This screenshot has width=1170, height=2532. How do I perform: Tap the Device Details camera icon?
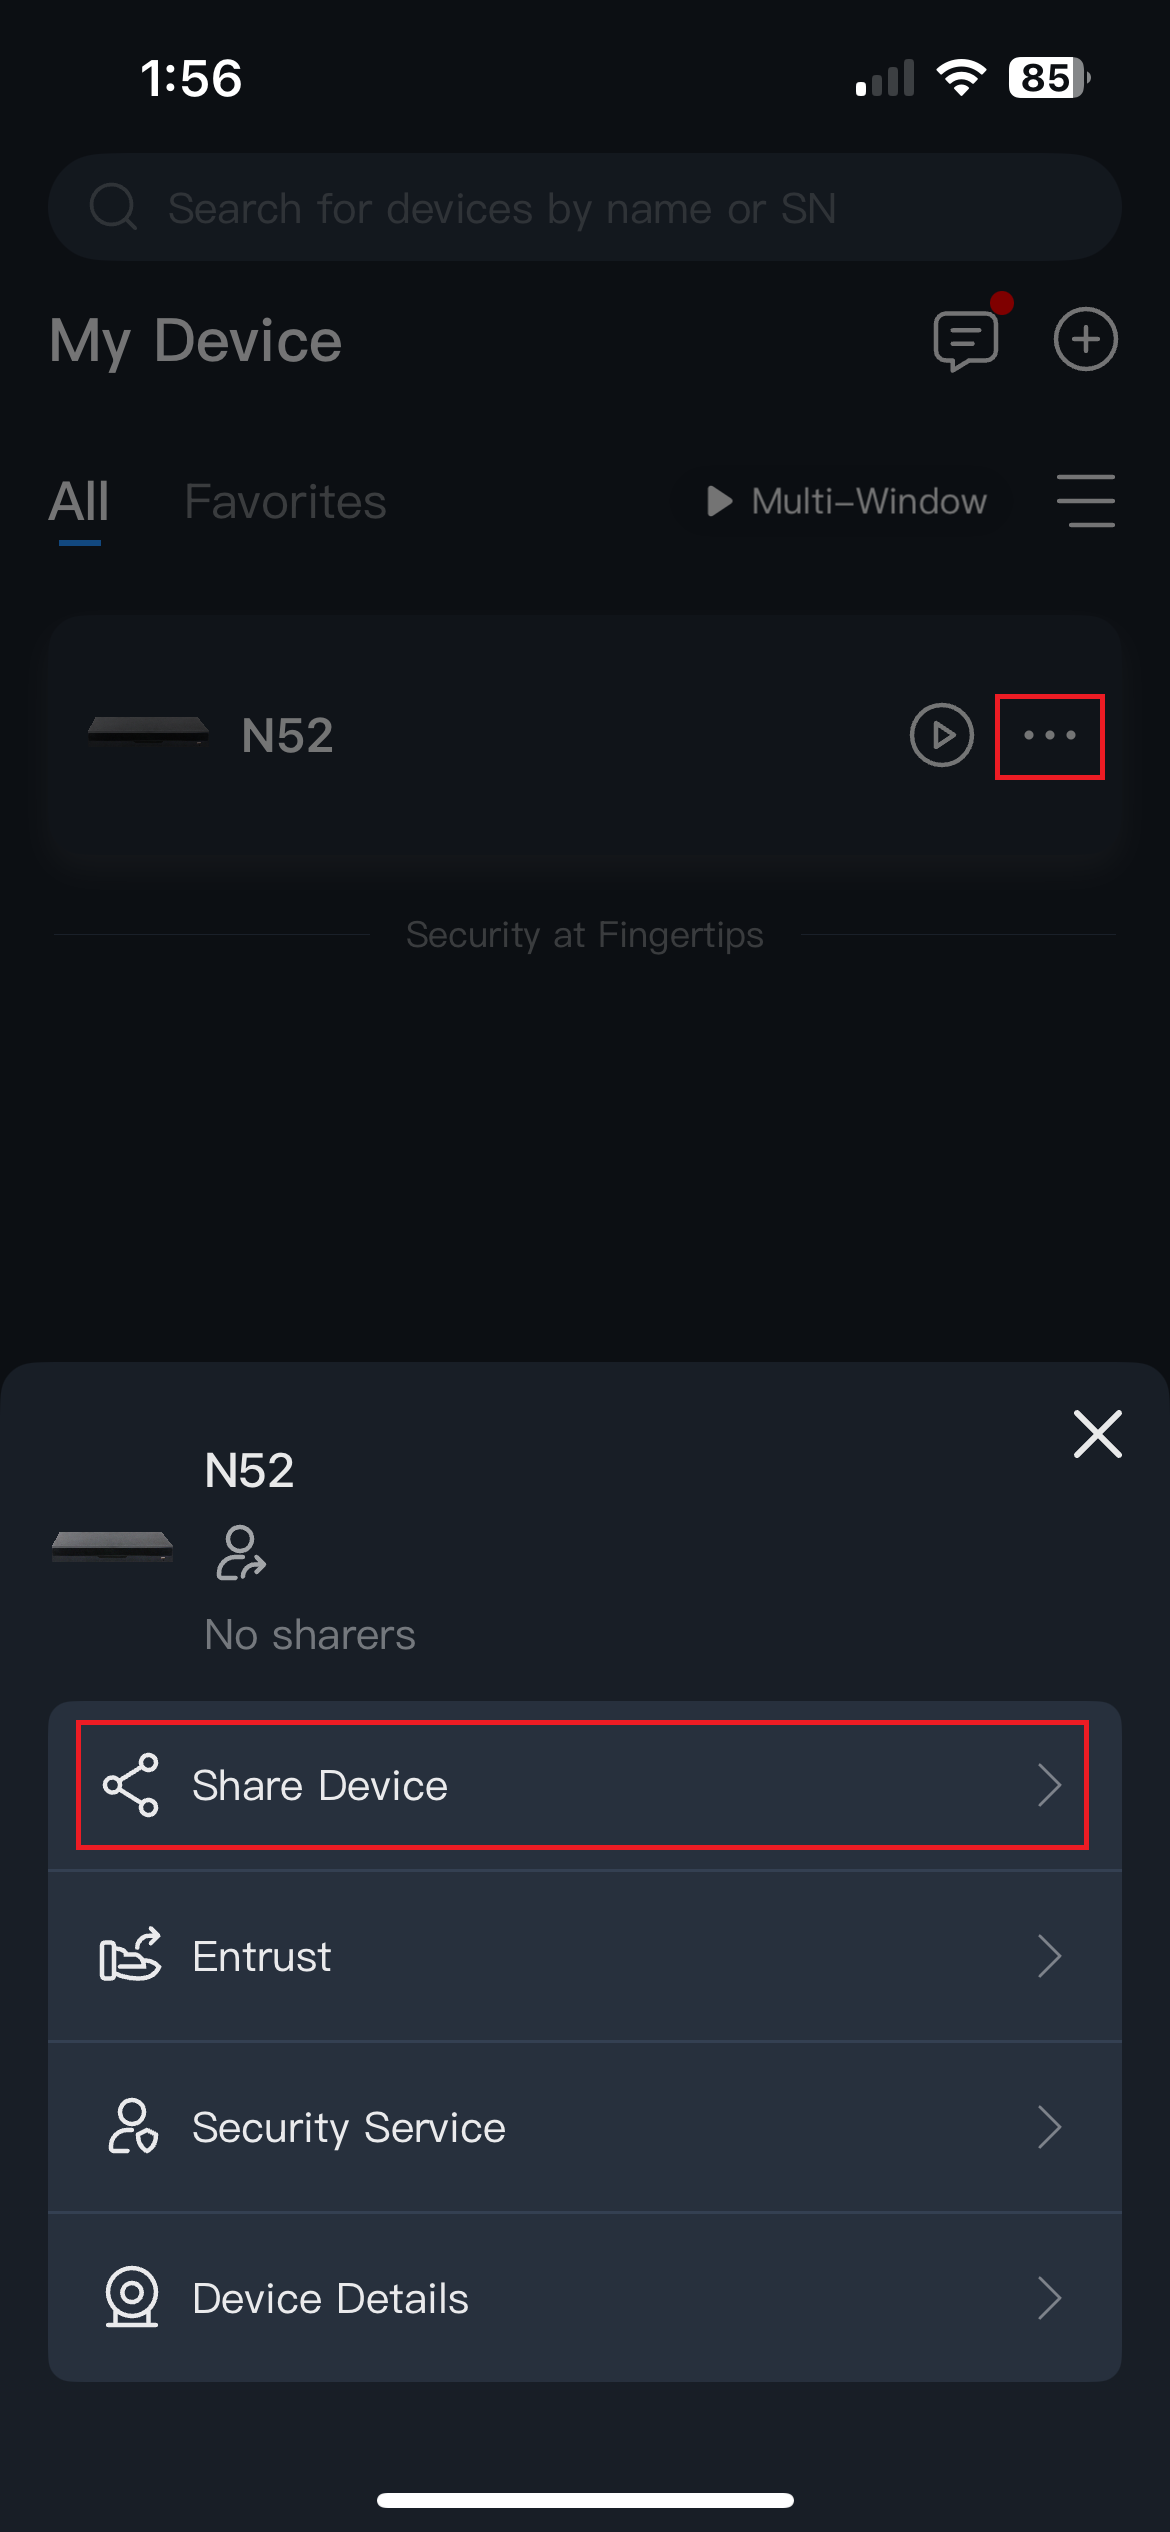tap(132, 2297)
